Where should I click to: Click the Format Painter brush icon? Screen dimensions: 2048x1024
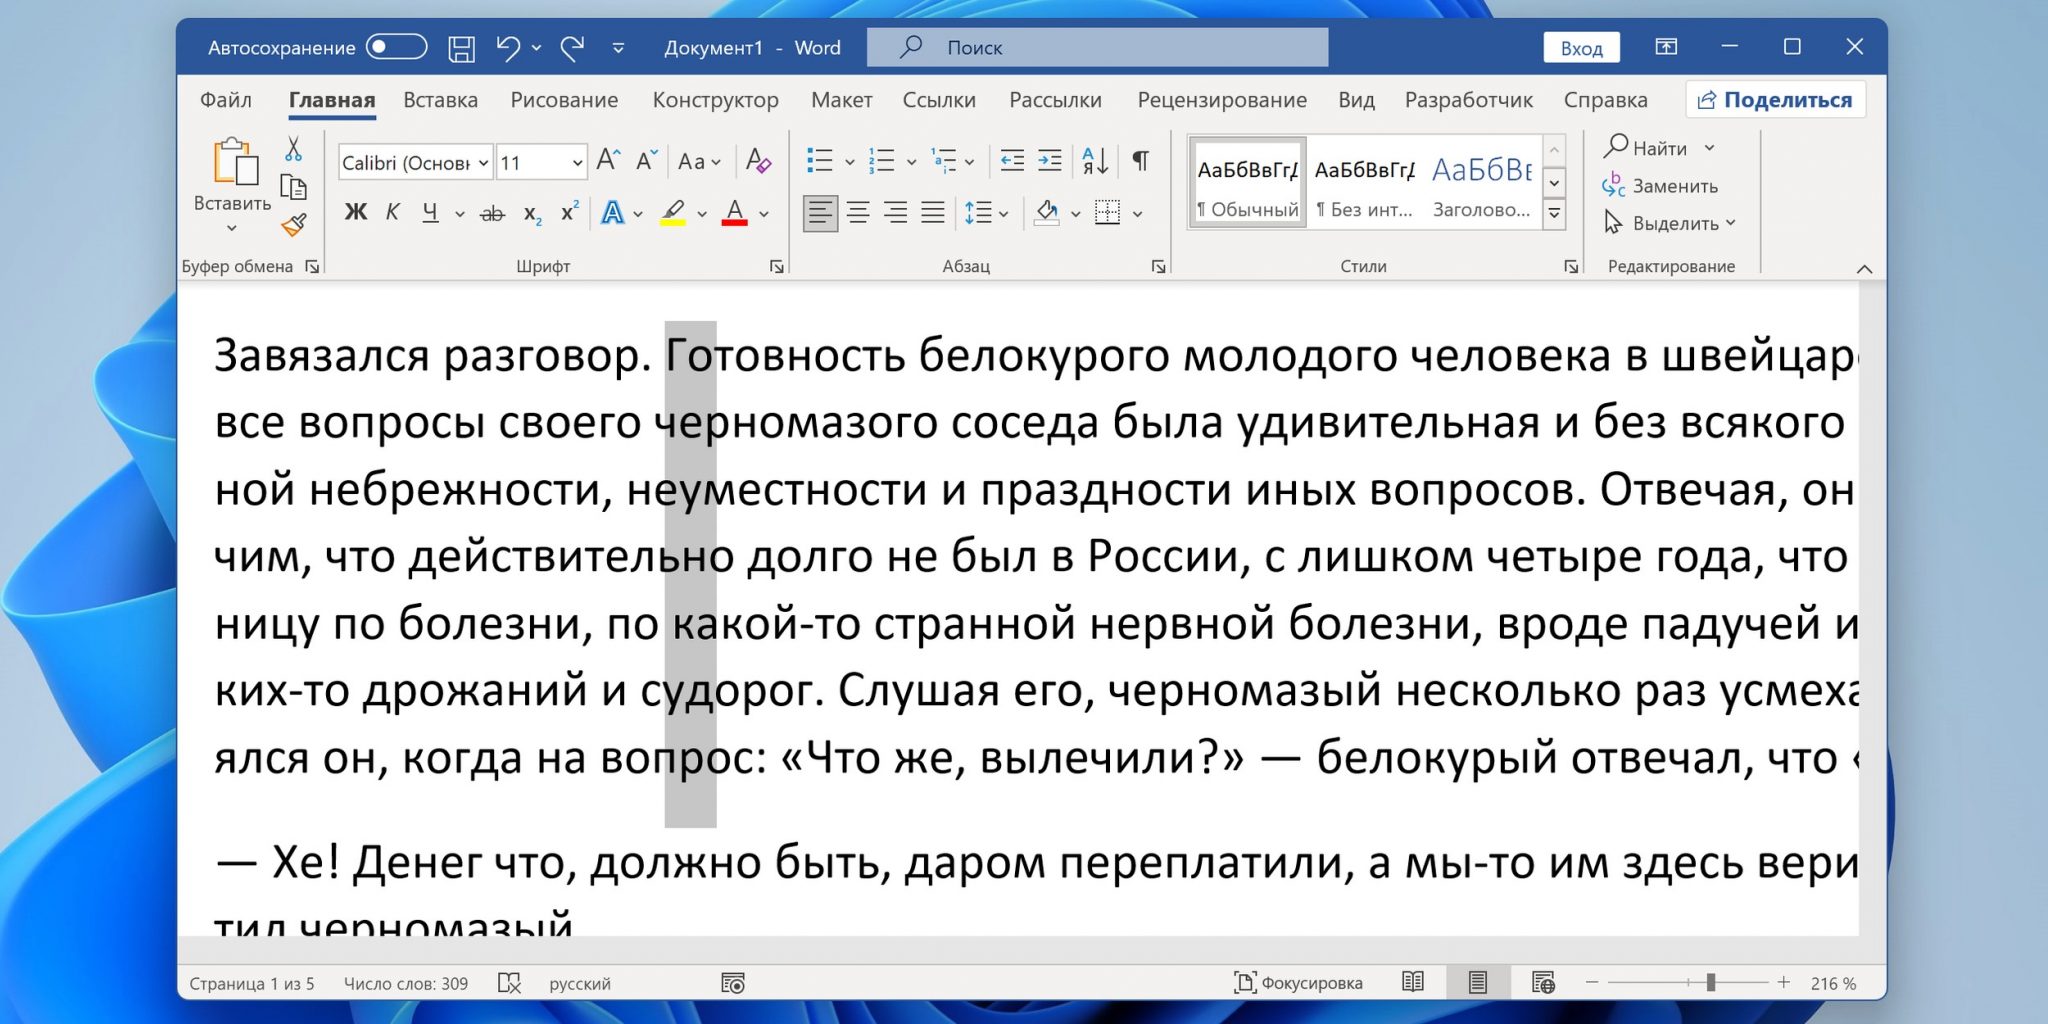(293, 226)
